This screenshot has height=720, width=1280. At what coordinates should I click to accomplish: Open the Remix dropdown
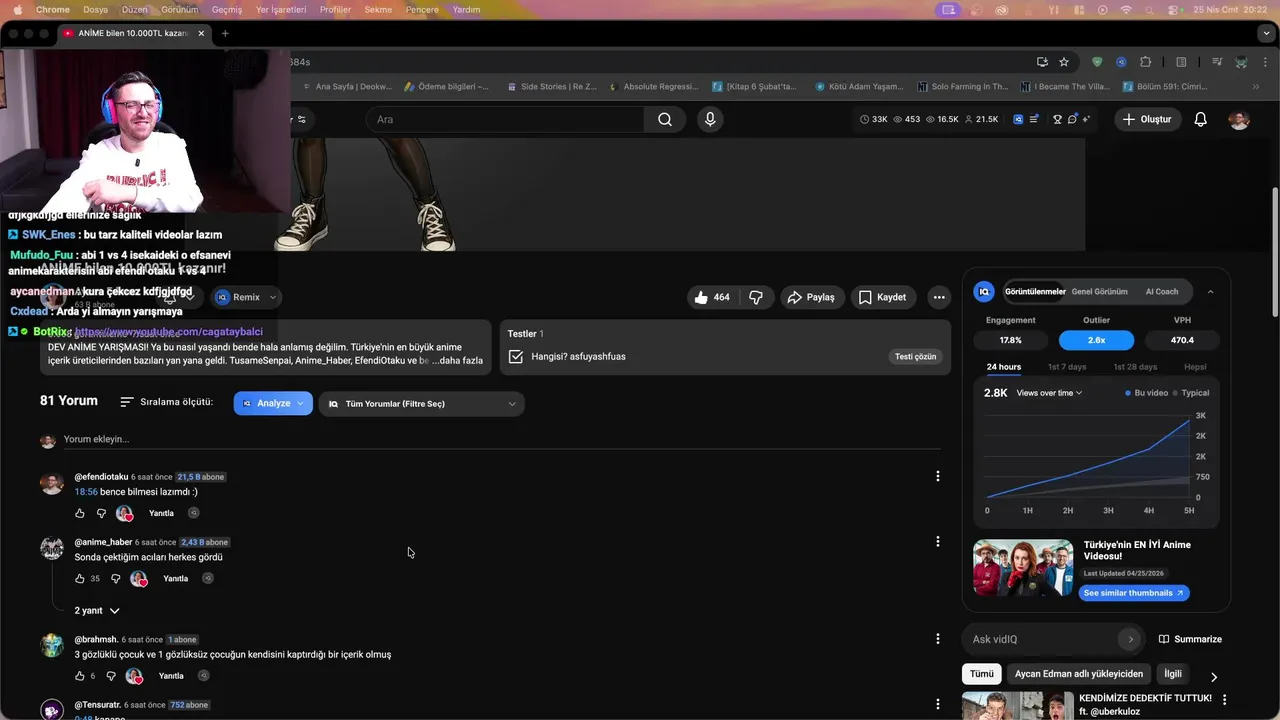click(247, 297)
